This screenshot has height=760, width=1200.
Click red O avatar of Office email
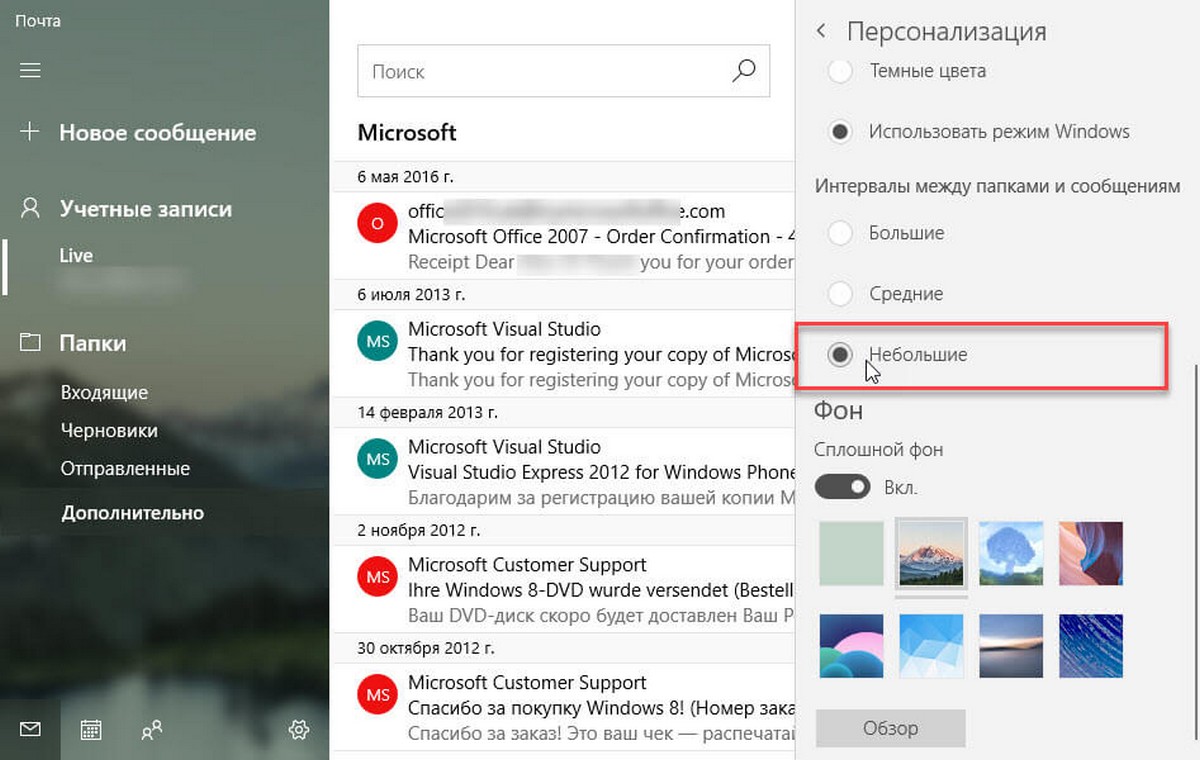tap(377, 223)
